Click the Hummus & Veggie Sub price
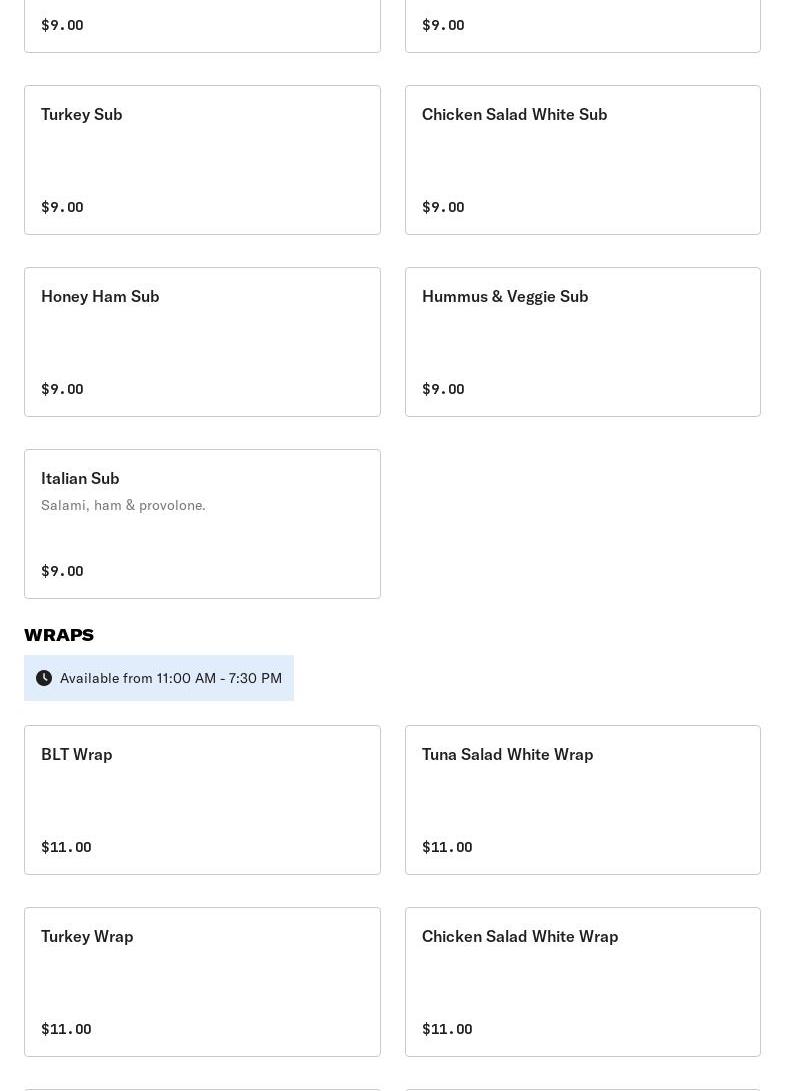 coord(443,389)
